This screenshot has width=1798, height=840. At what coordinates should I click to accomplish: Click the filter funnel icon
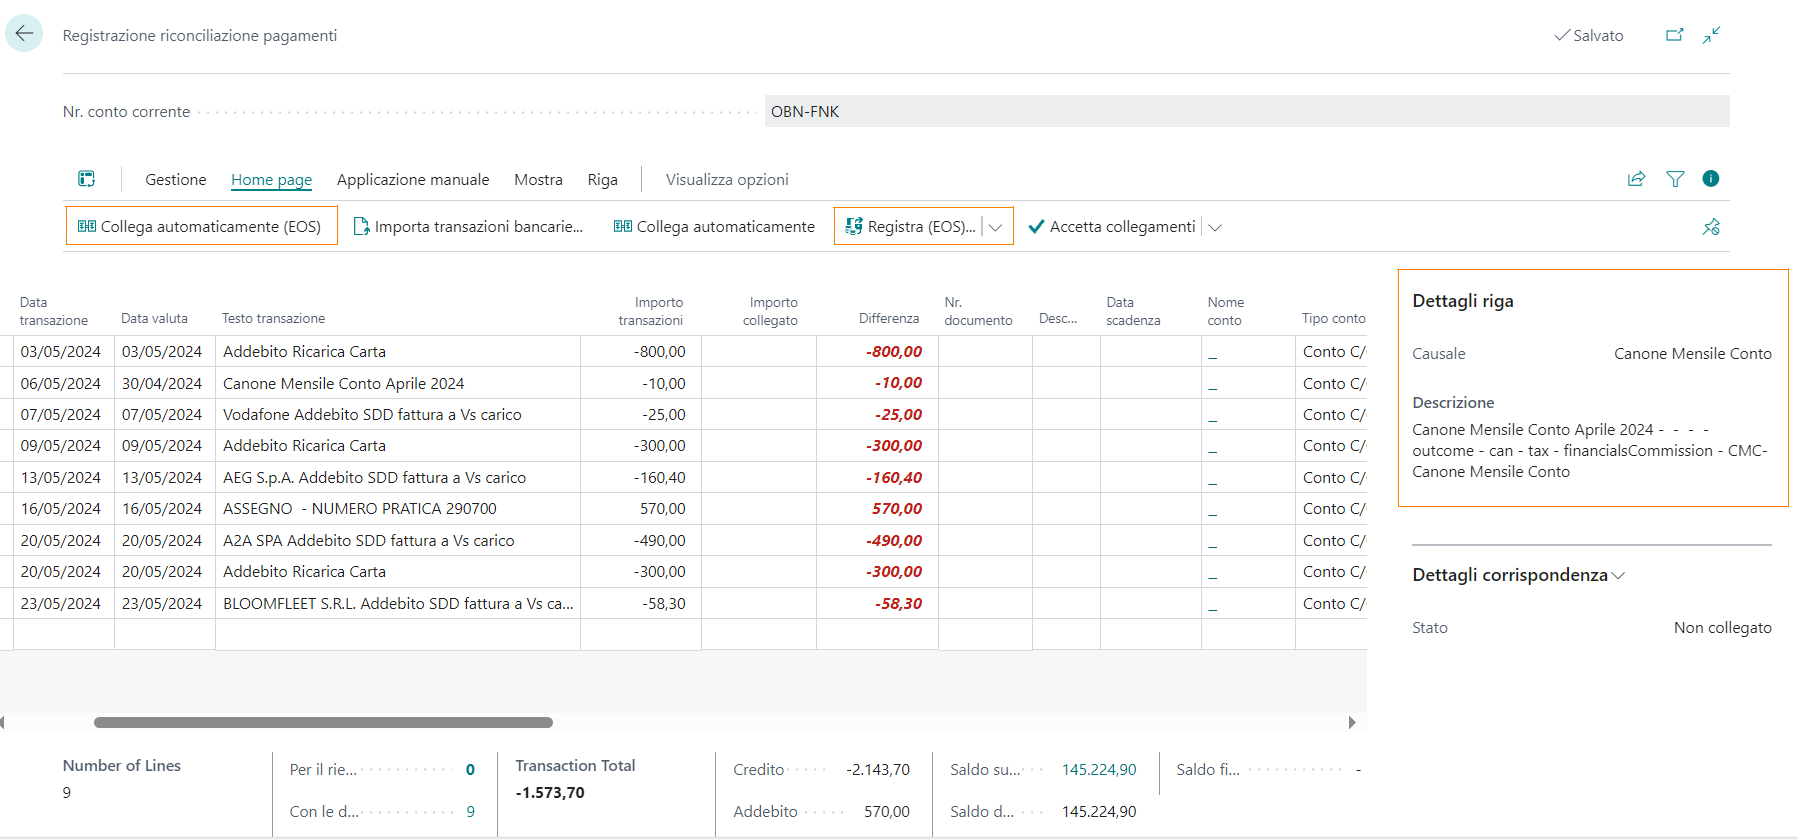1675,179
